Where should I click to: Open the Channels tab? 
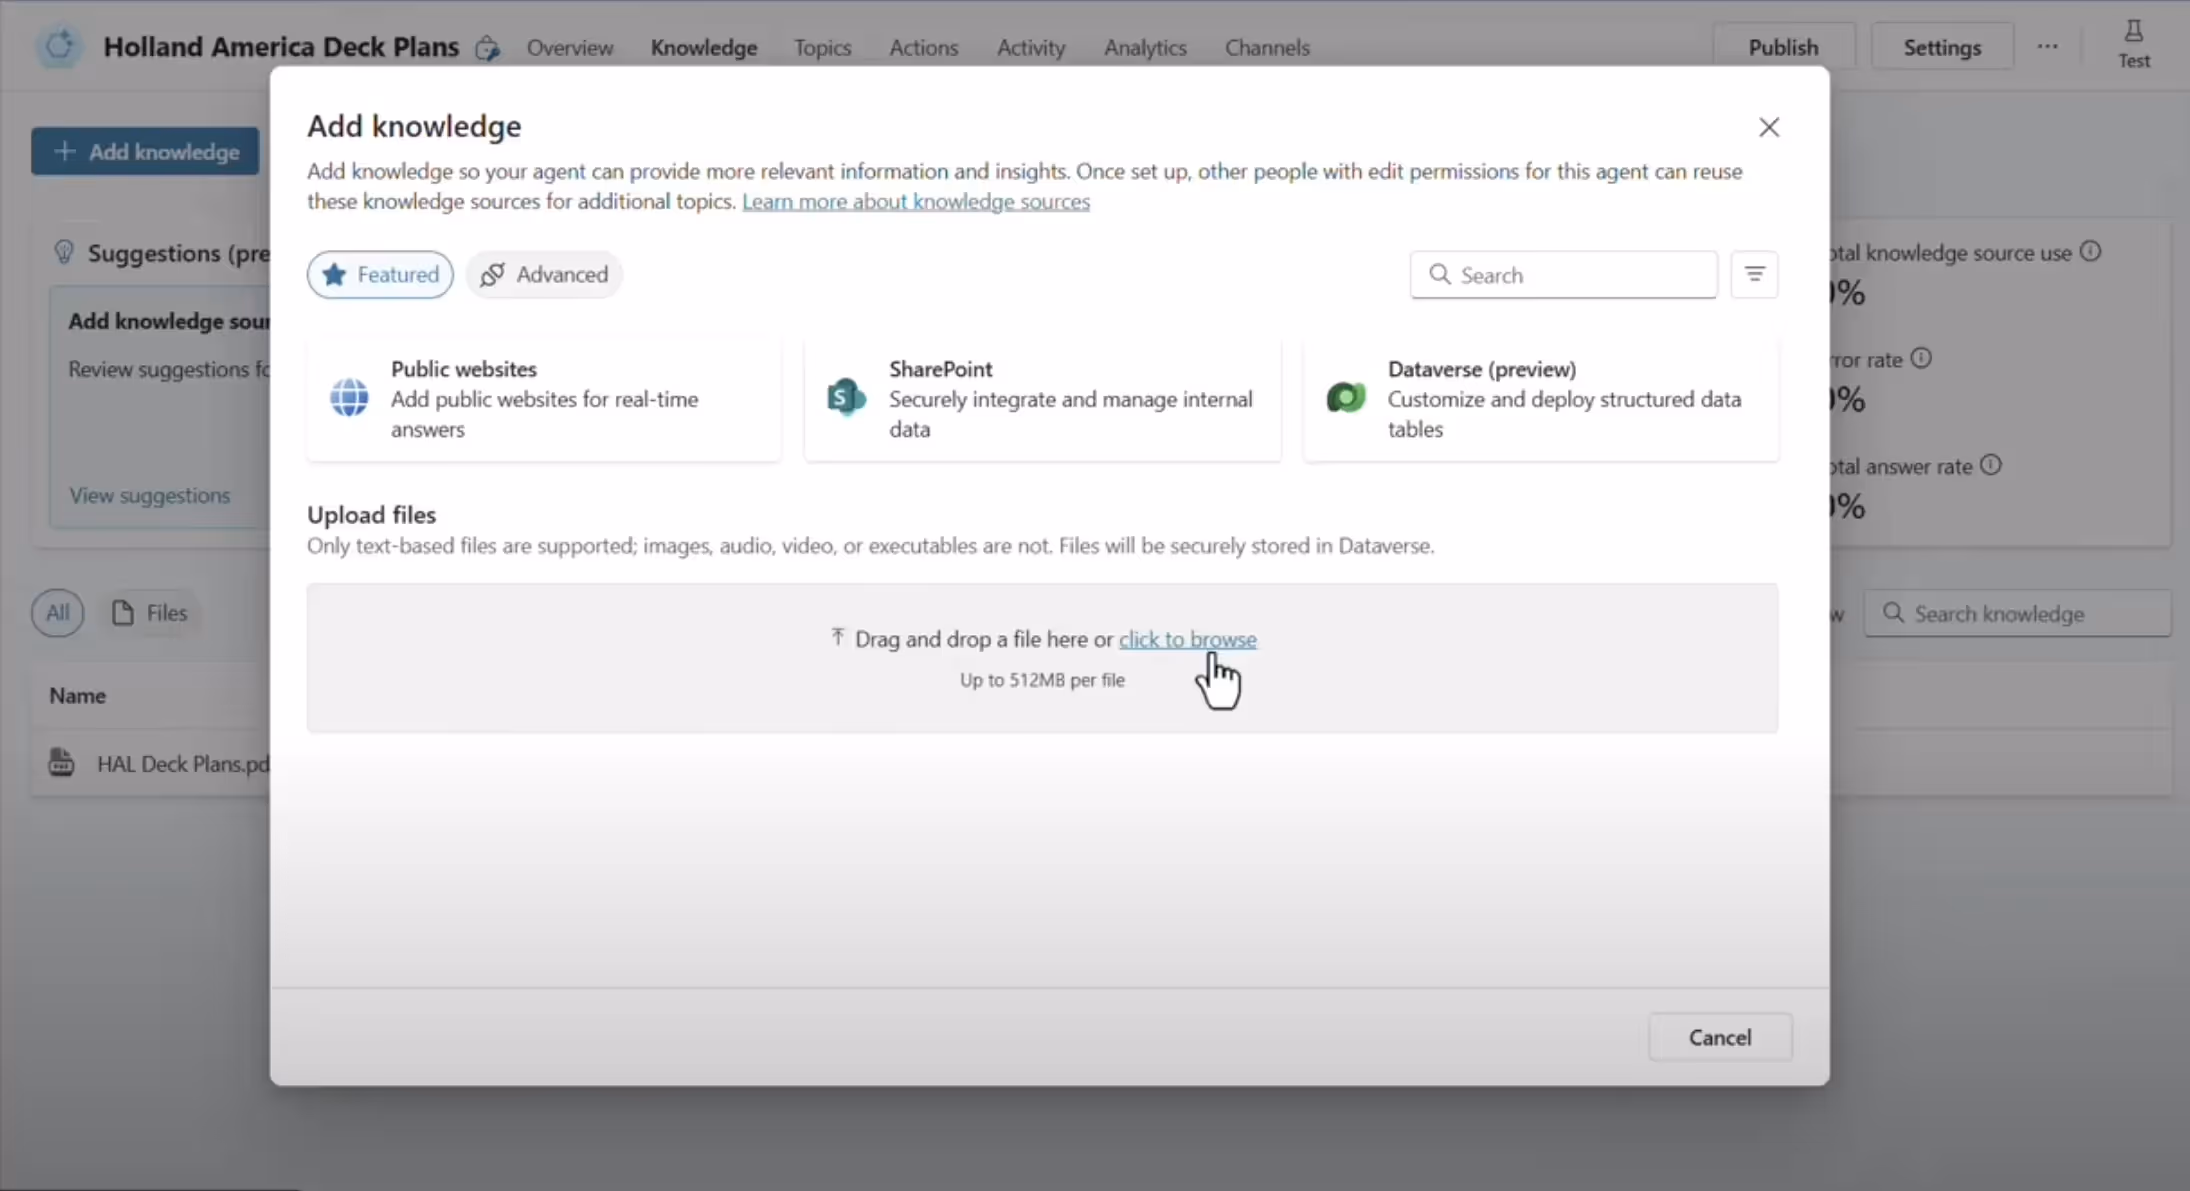click(x=1267, y=47)
